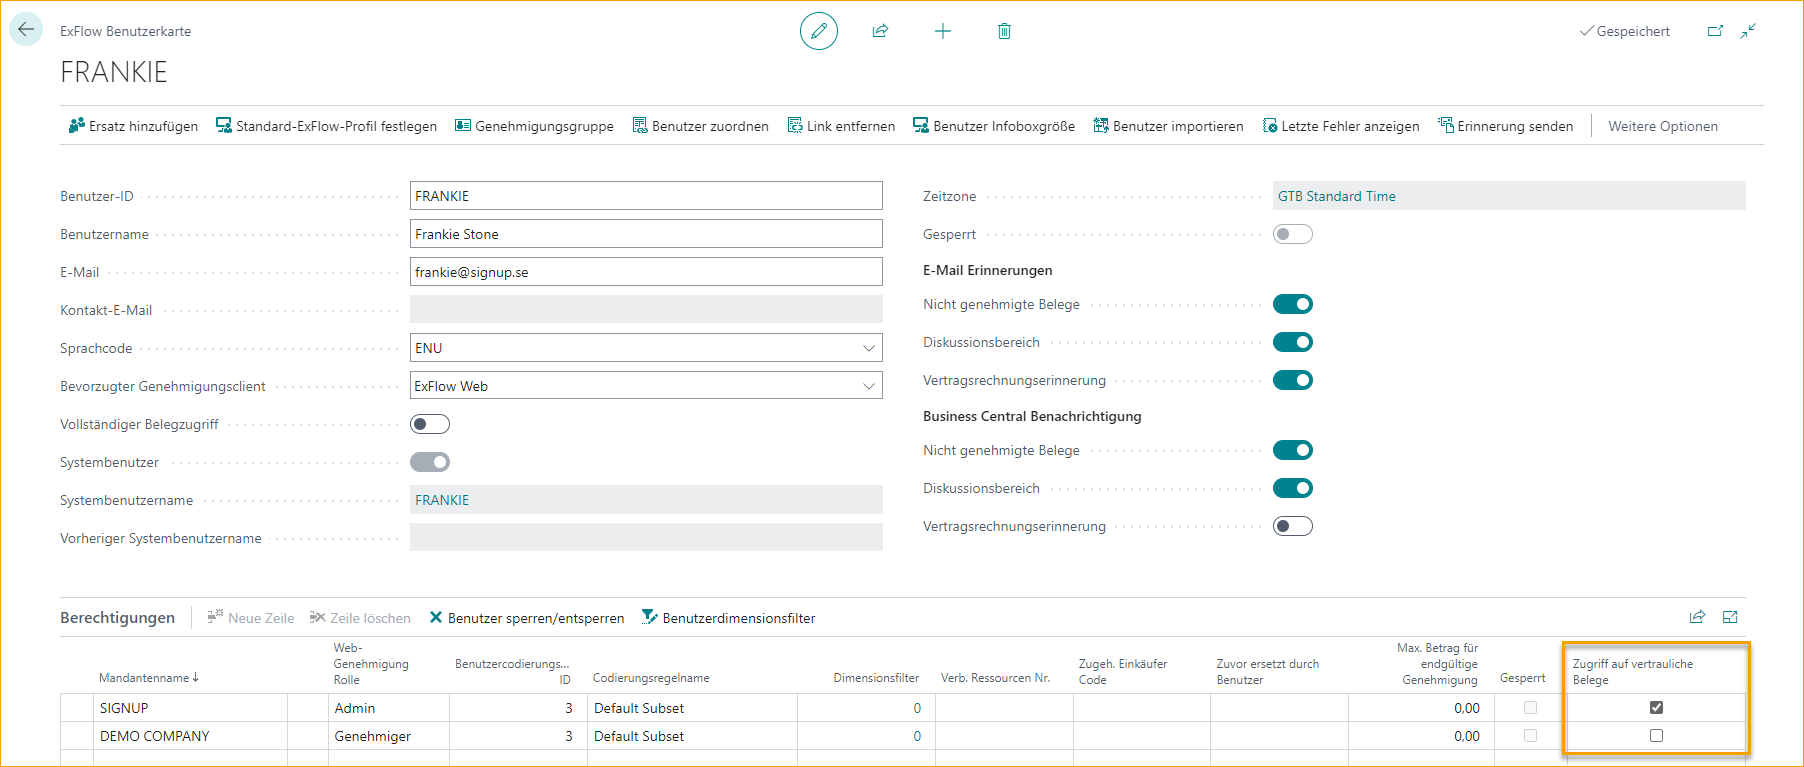Open Benutzer Infoboxgröße
Viewport: 1804px width, 767px height.
(994, 126)
